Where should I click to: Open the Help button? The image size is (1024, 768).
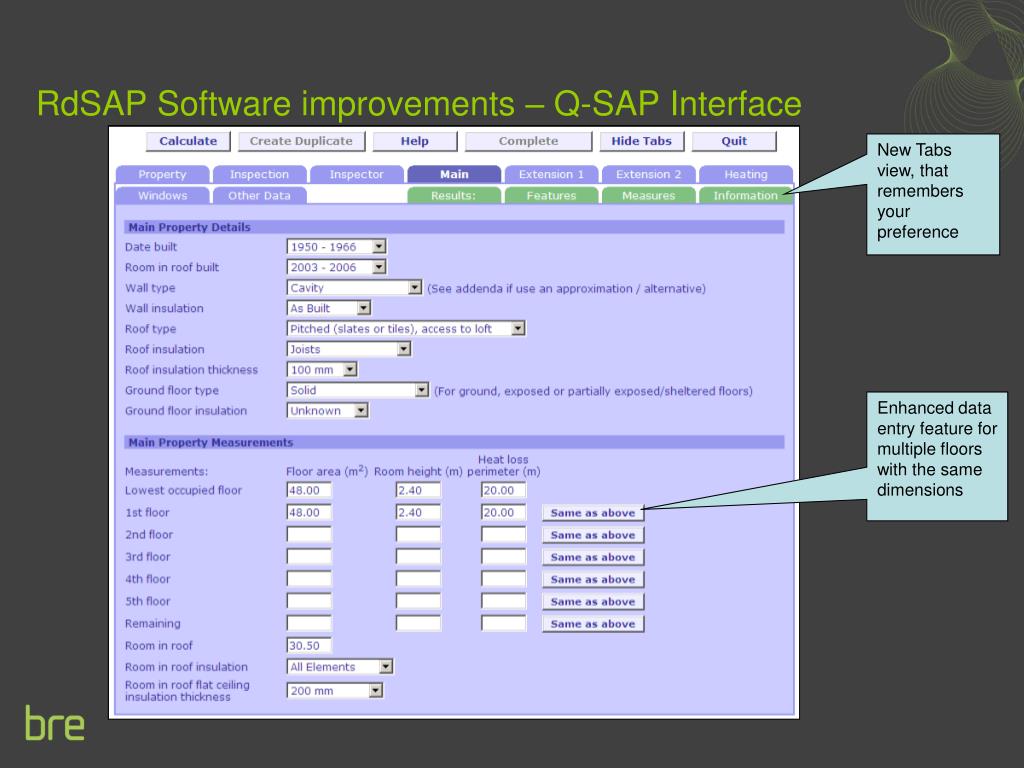(415, 141)
